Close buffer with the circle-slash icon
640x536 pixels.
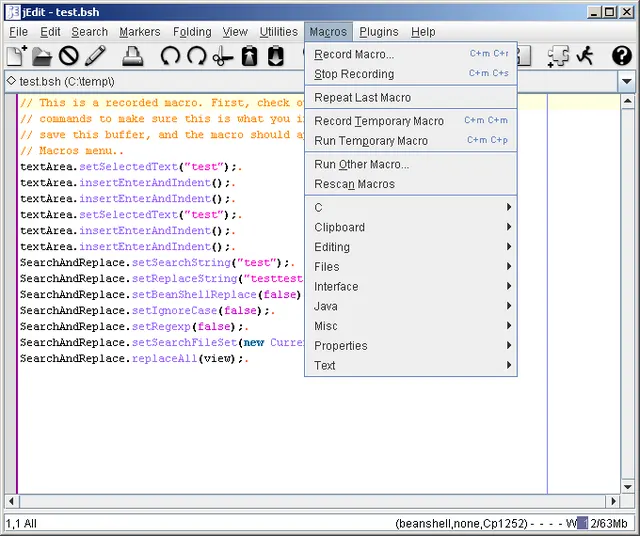(69, 56)
